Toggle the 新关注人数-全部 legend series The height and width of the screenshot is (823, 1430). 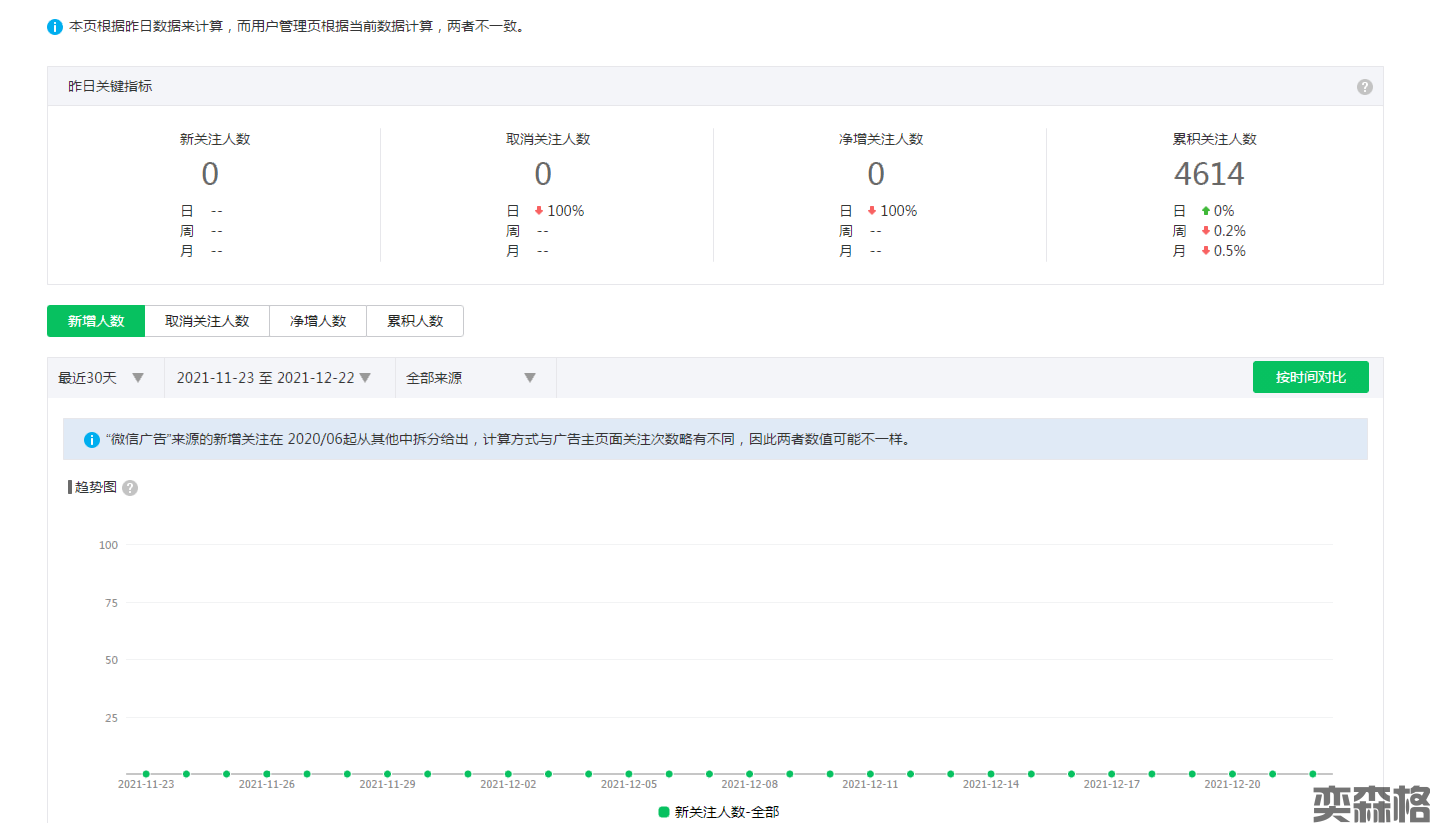718,812
